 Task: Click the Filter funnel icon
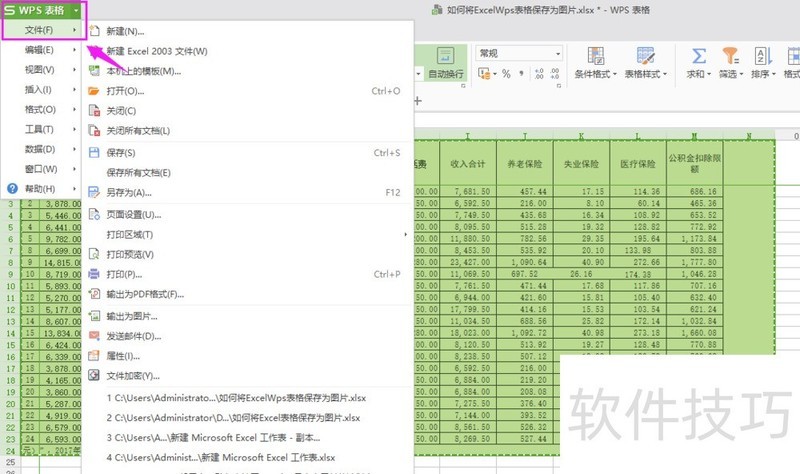(x=731, y=55)
